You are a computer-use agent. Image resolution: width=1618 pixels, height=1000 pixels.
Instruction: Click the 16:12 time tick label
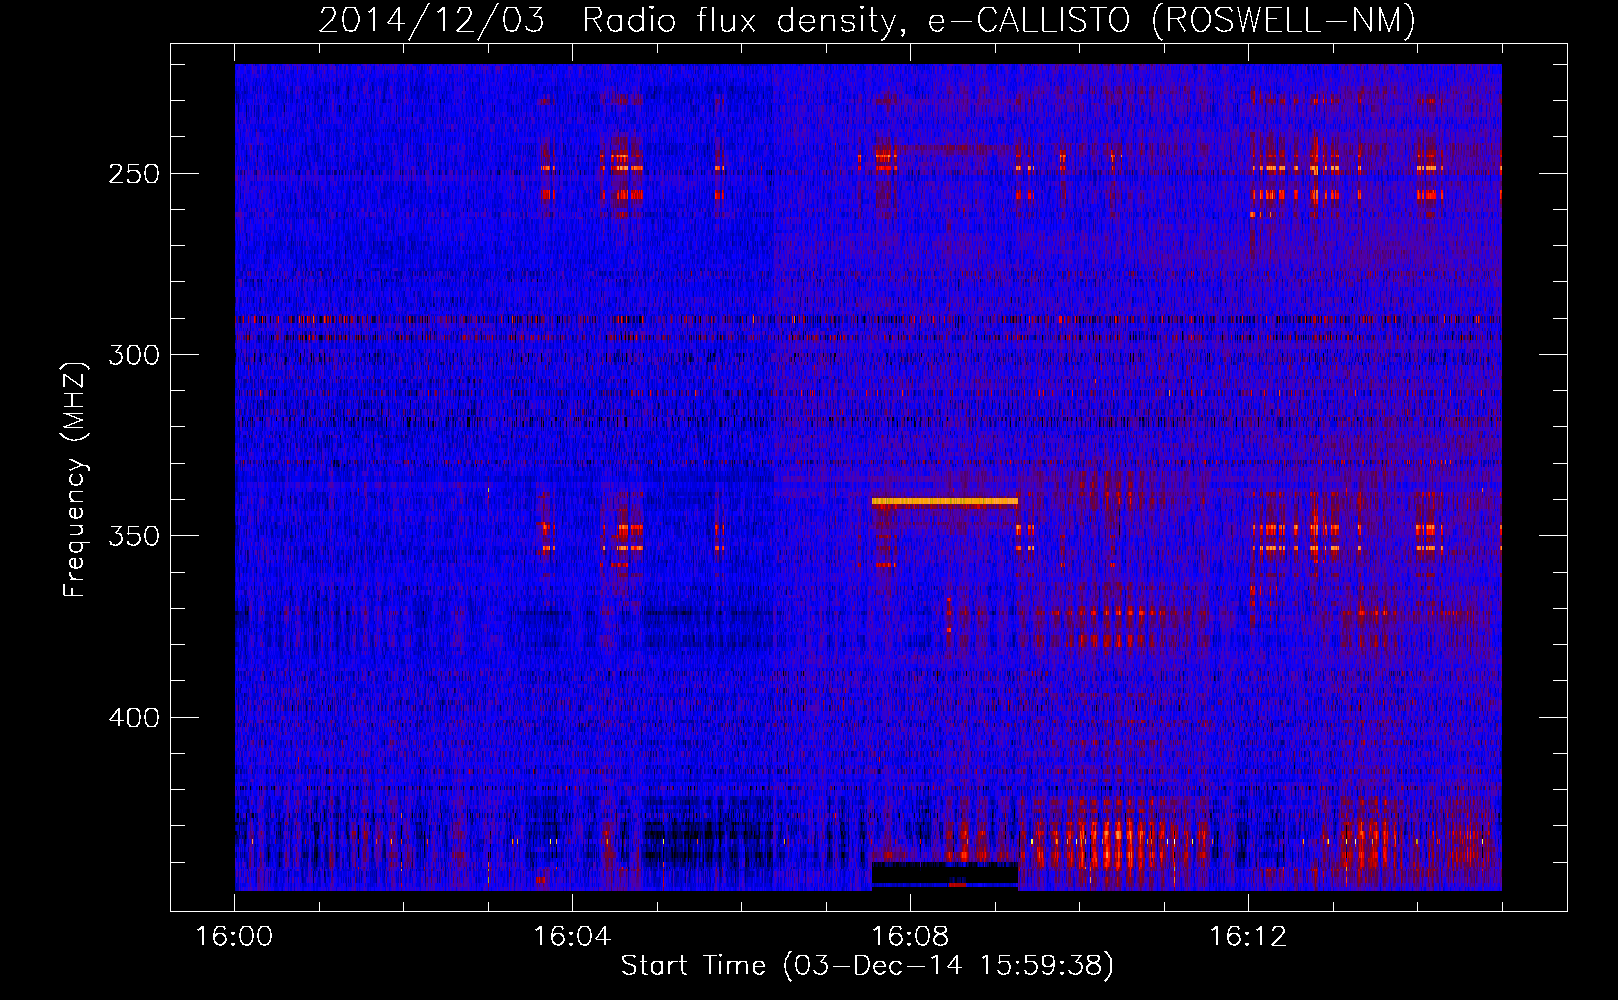tap(1248, 936)
